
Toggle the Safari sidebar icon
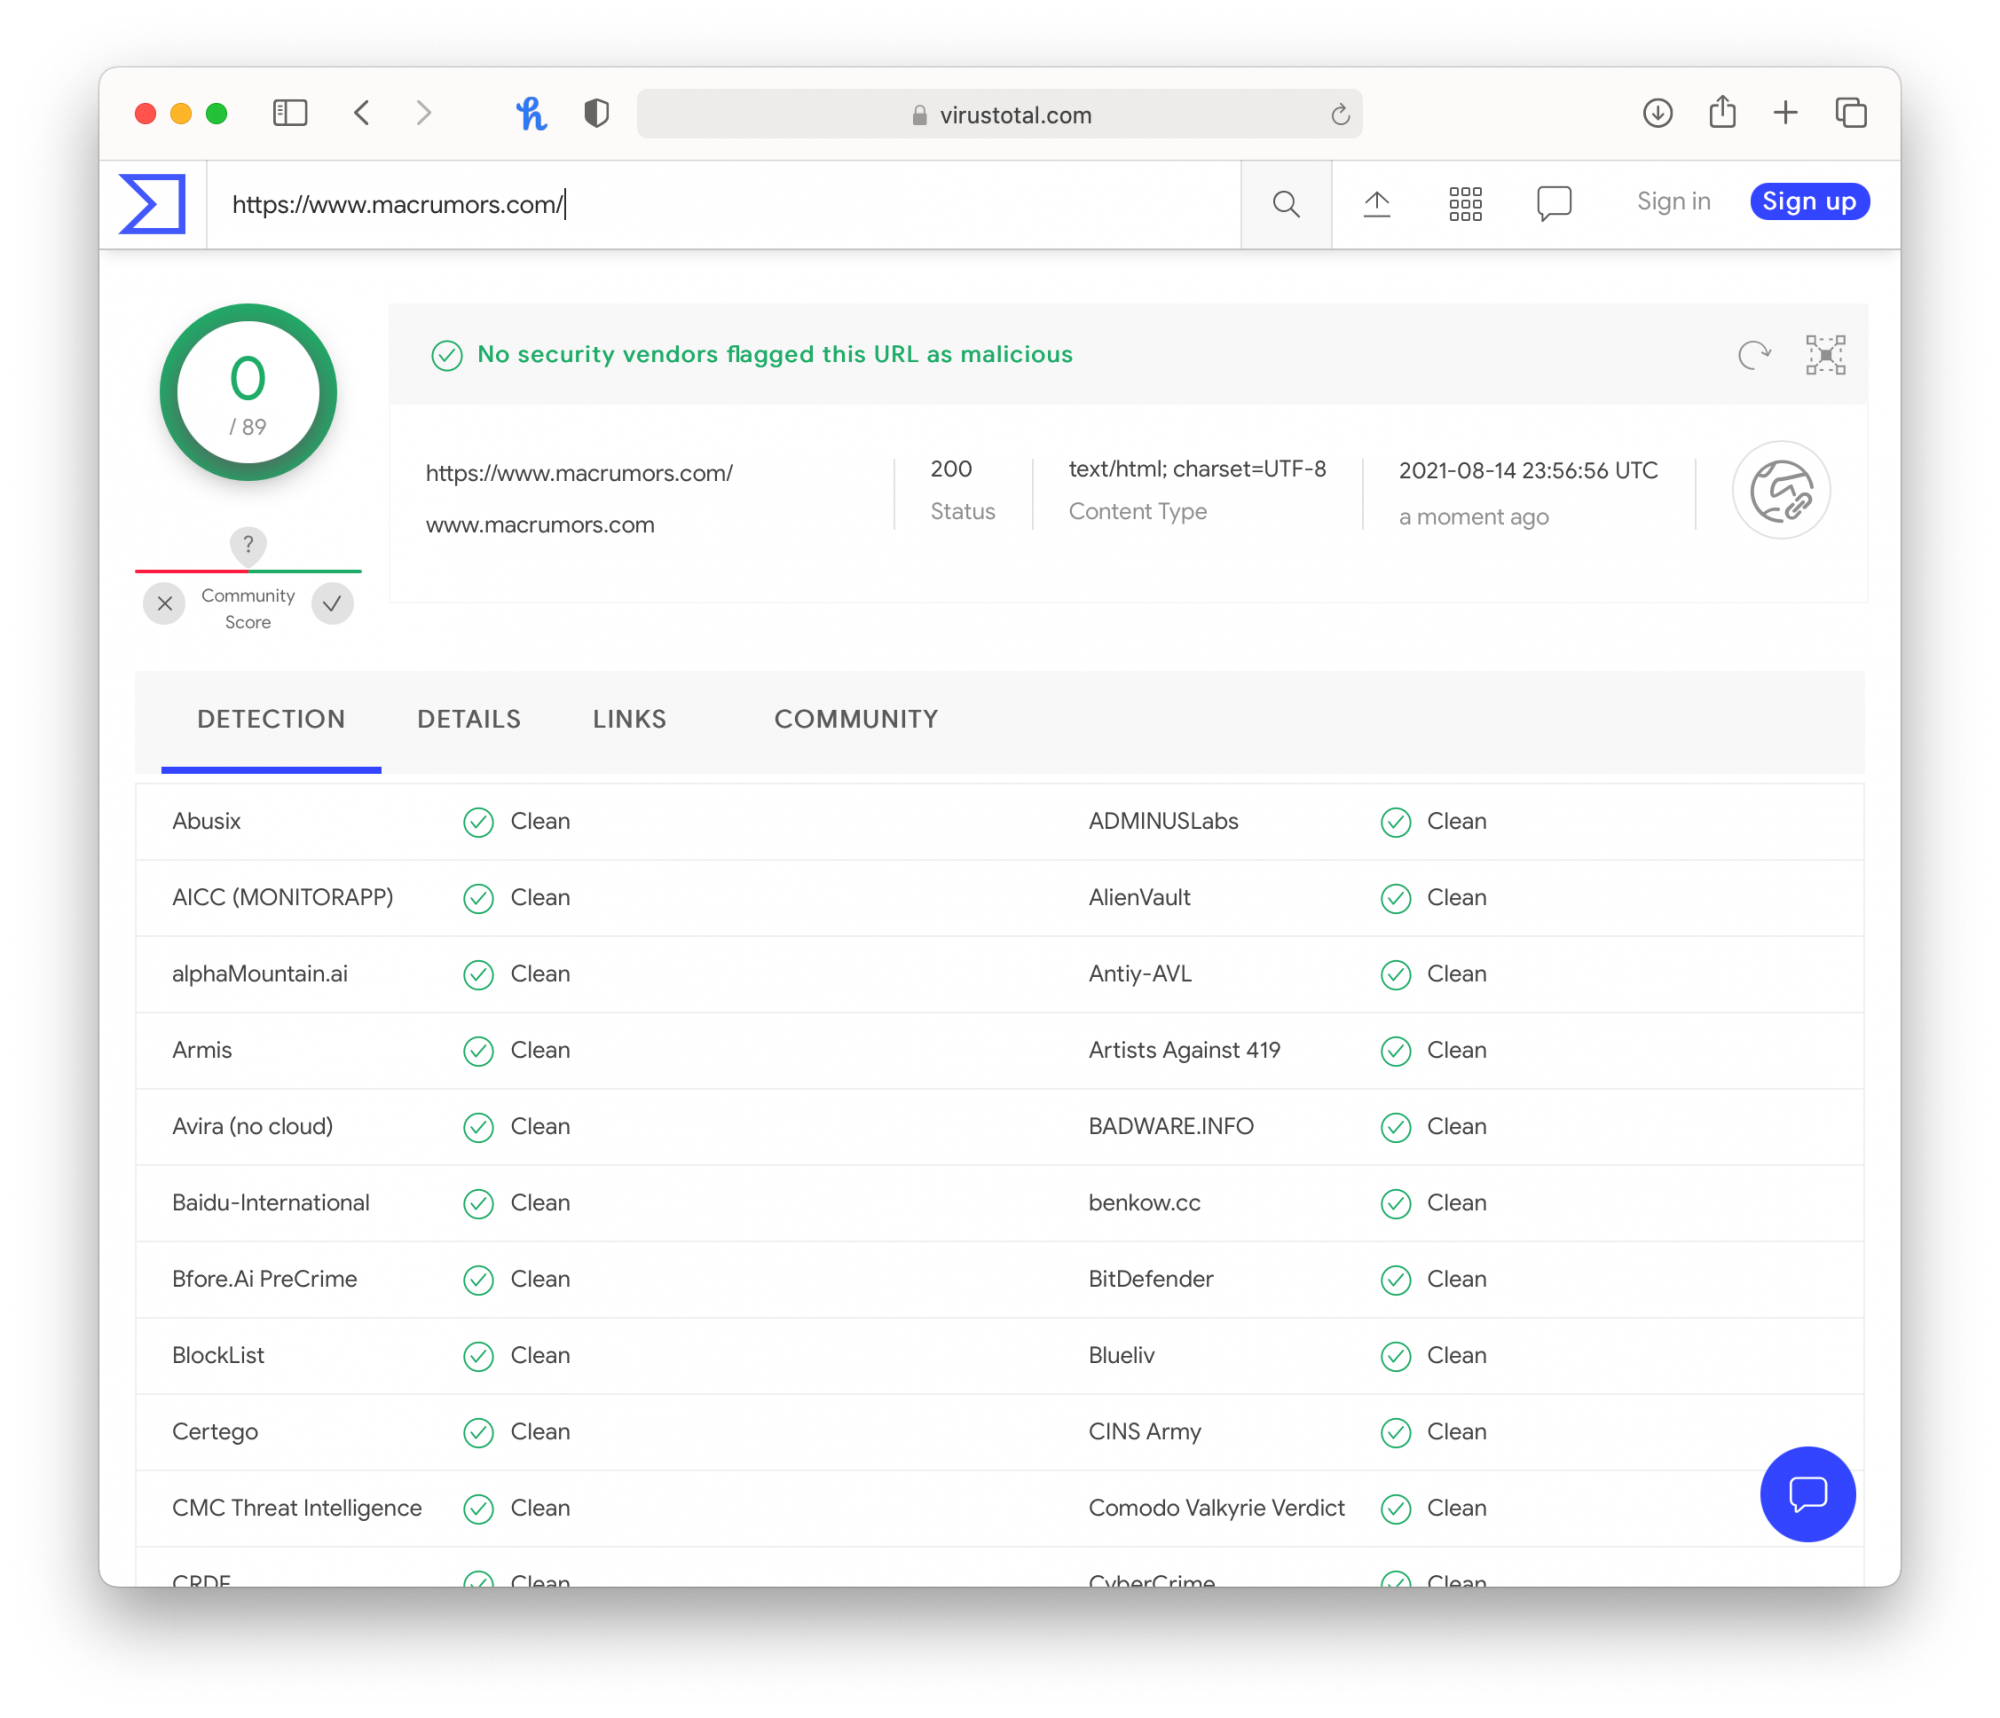(290, 113)
